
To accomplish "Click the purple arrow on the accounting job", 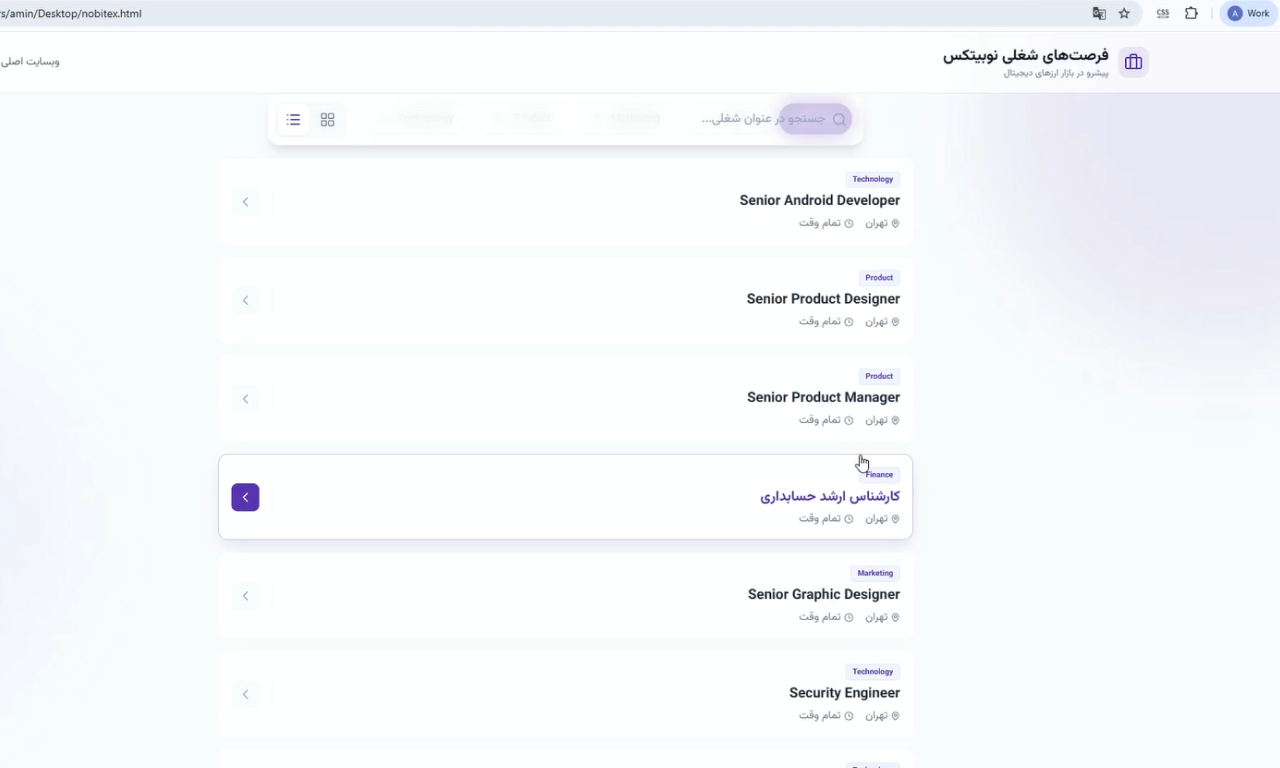I will (245, 497).
